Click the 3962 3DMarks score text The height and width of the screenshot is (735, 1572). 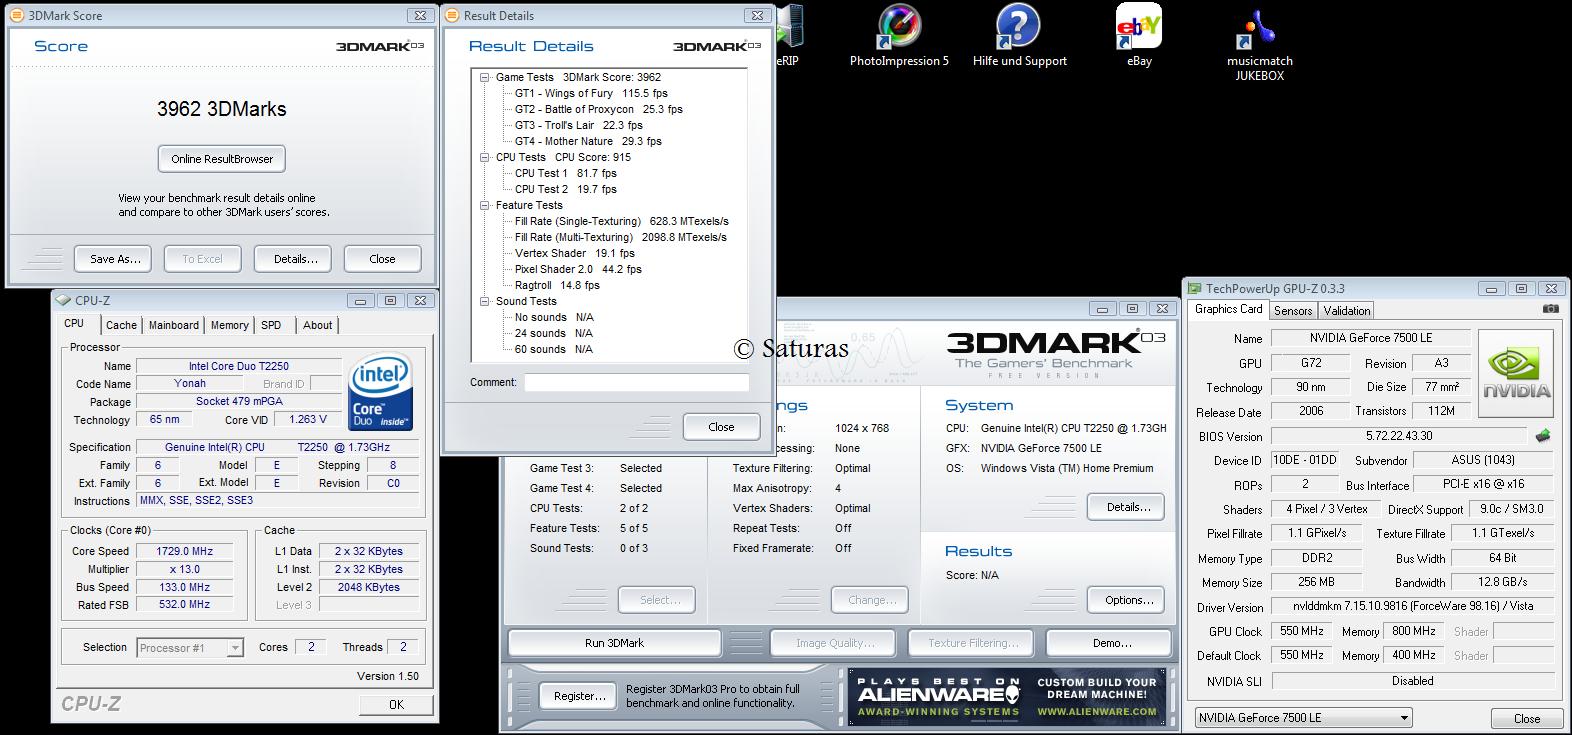(222, 109)
